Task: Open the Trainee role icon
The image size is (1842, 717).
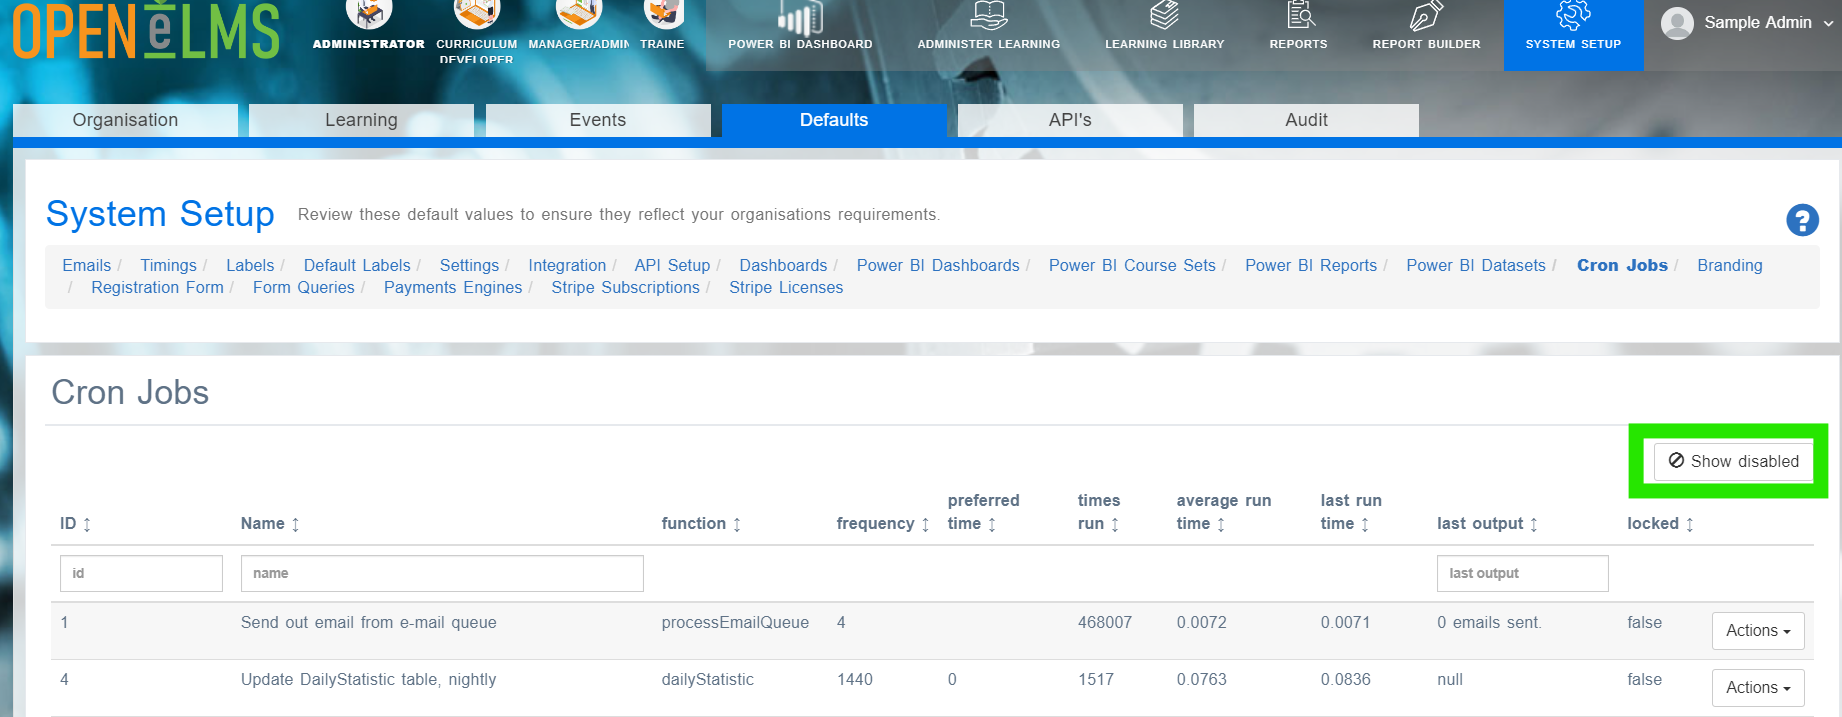Action: click(x=662, y=15)
